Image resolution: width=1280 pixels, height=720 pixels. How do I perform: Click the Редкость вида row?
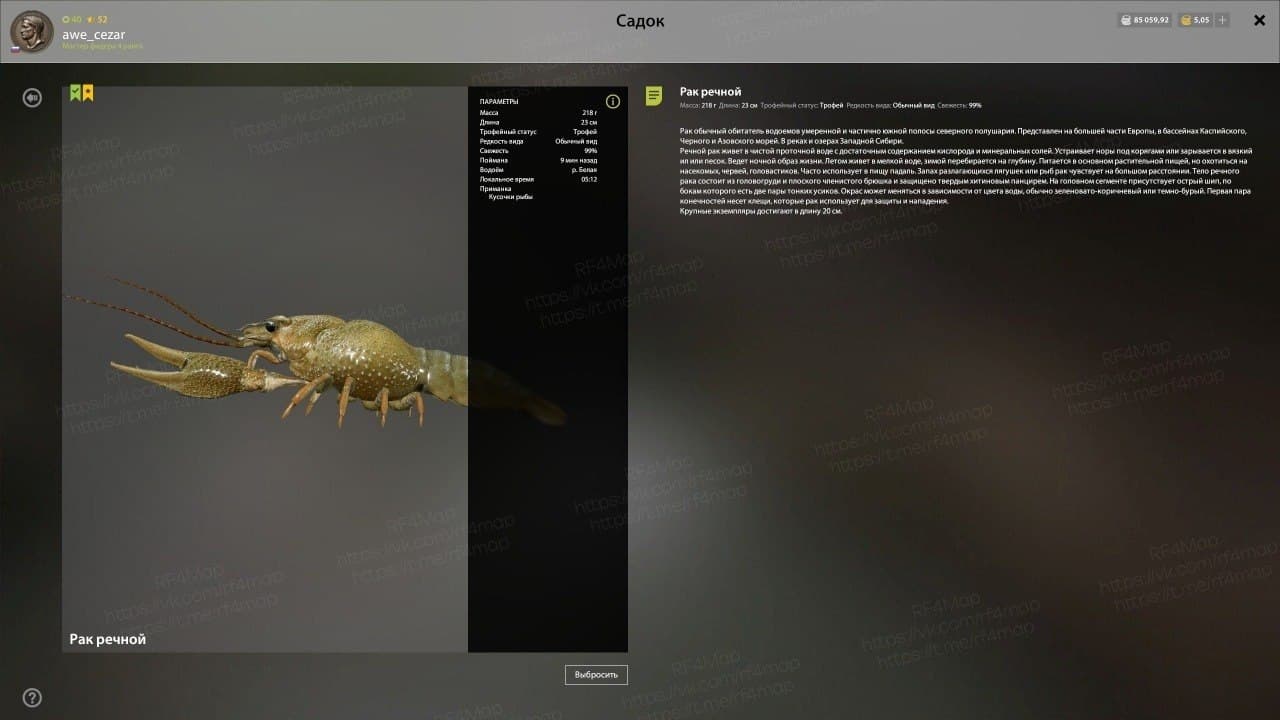point(538,141)
